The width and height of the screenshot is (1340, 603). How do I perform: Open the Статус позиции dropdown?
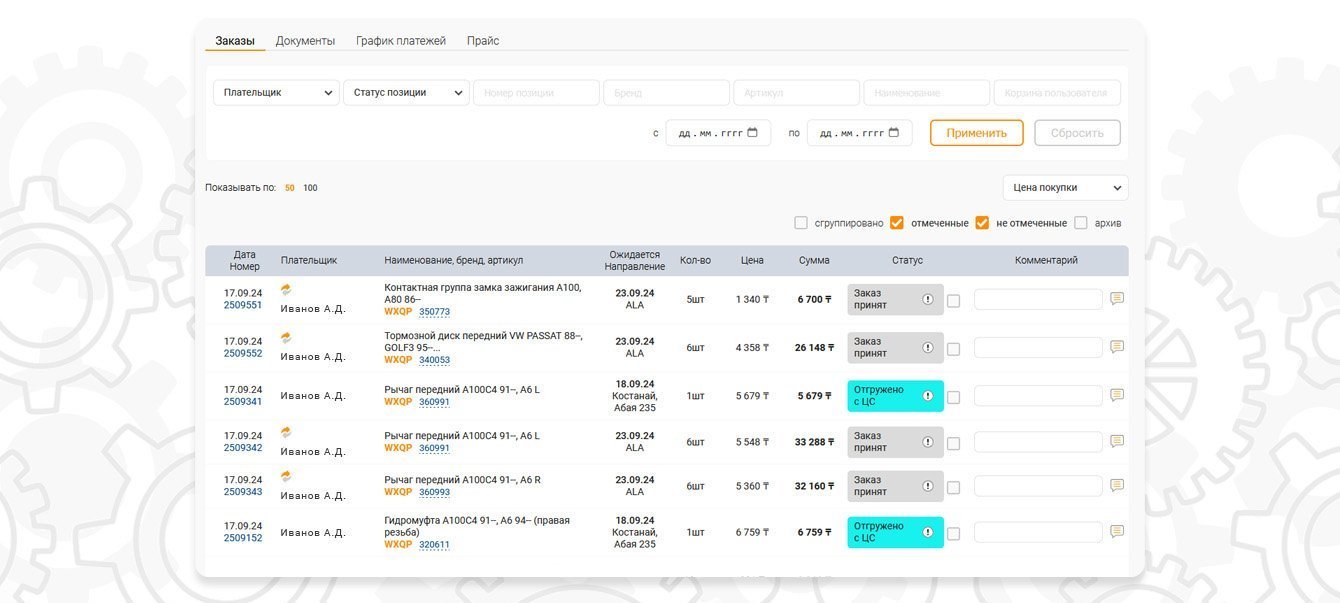pos(406,93)
